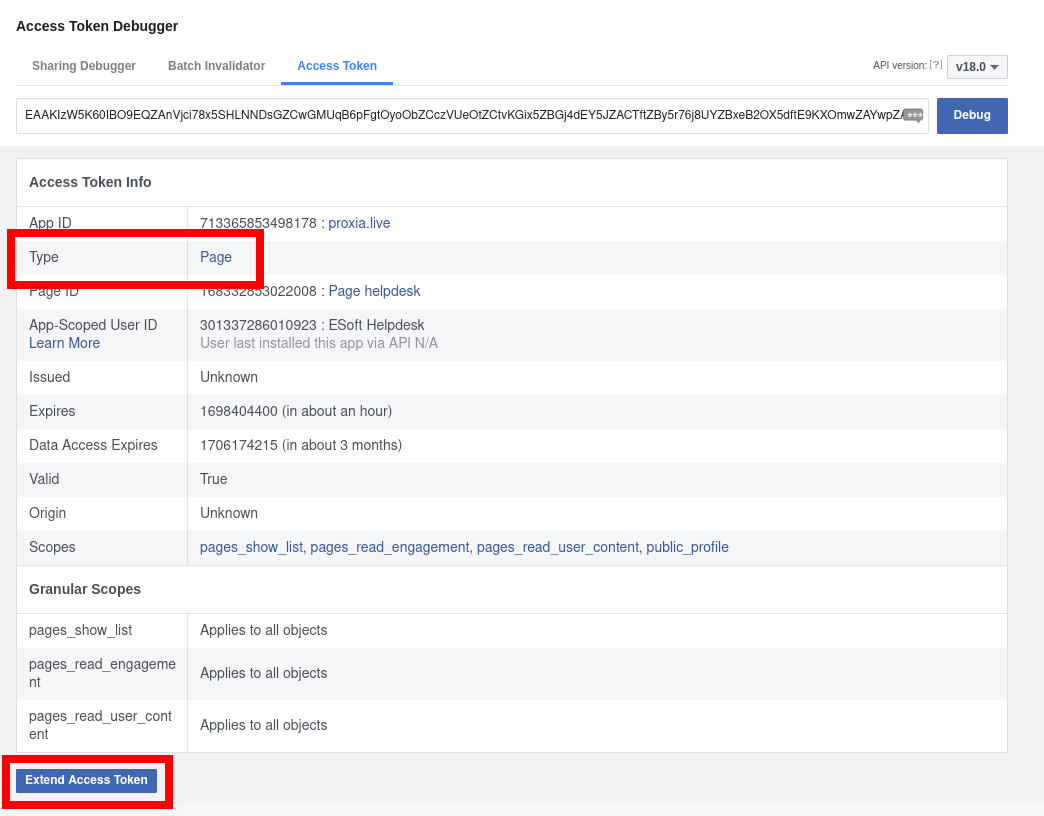The image size is (1044, 816).
Task: Open the pages_read_user_content scope link
Action: (557, 547)
